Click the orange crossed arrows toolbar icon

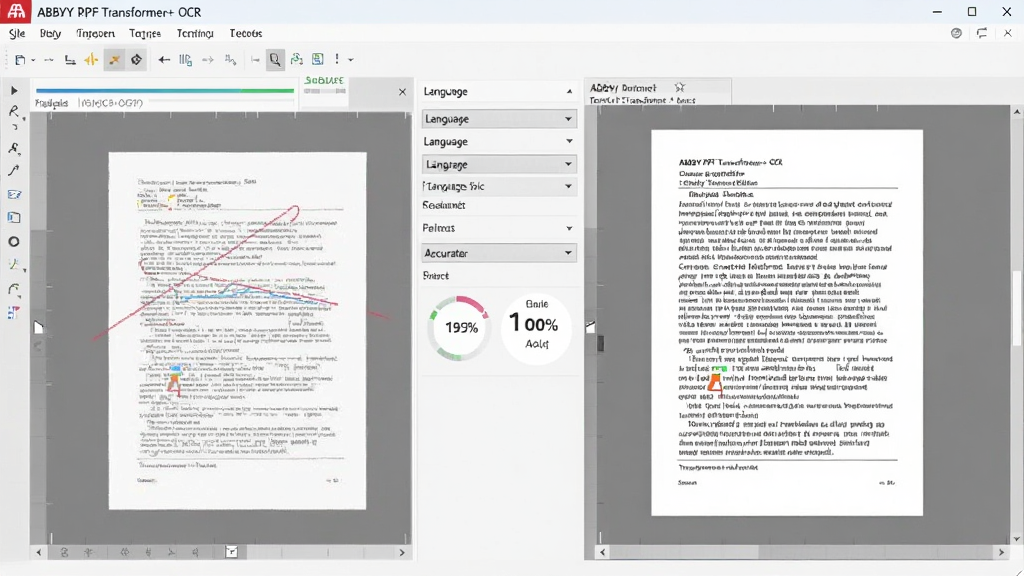[x=91, y=60]
